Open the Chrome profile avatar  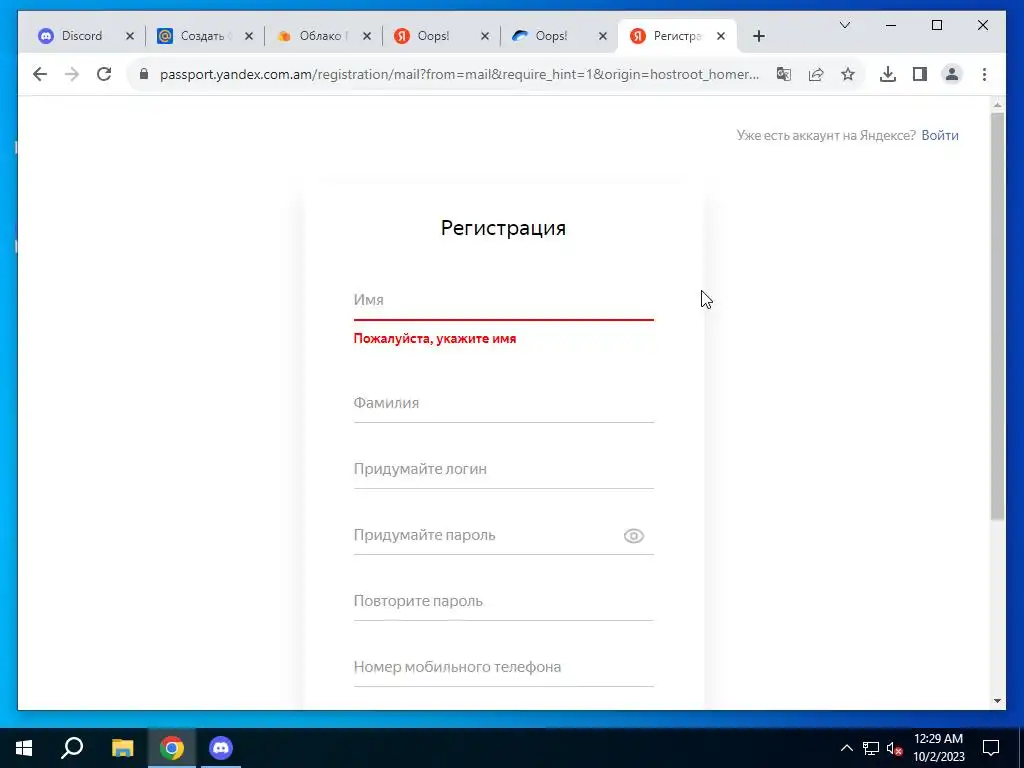click(x=952, y=74)
